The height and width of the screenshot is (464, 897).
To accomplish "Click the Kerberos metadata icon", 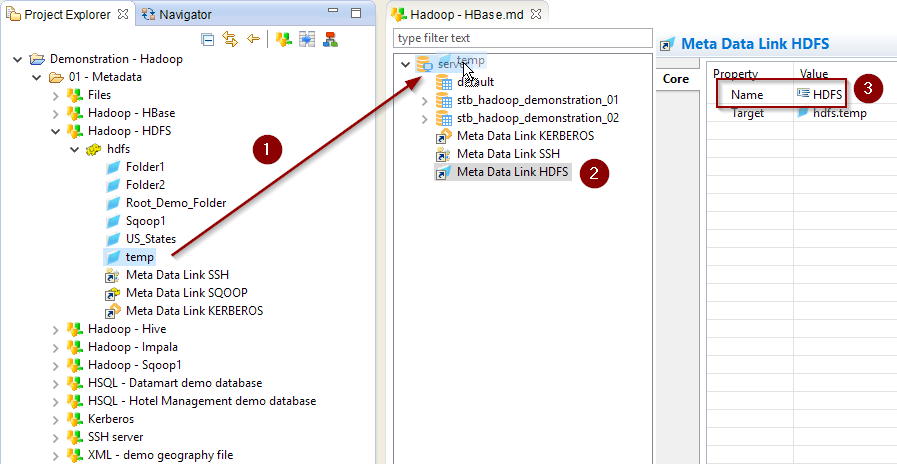I will 75,419.
